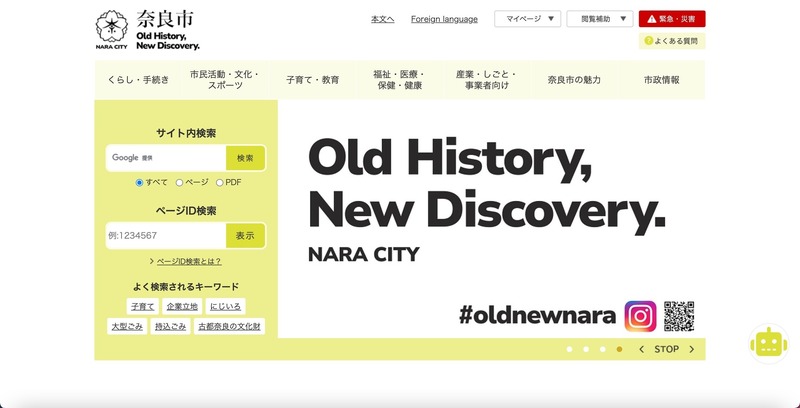Open the くらし・手続き menu
800x408 pixels.
pyautogui.click(x=138, y=80)
